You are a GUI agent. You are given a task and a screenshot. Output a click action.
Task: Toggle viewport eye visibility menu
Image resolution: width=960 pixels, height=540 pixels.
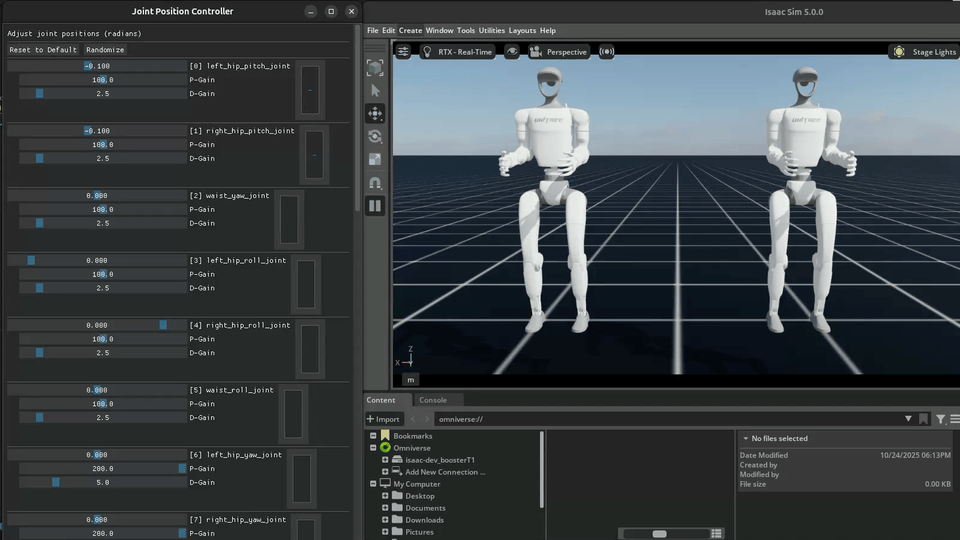point(512,51)
